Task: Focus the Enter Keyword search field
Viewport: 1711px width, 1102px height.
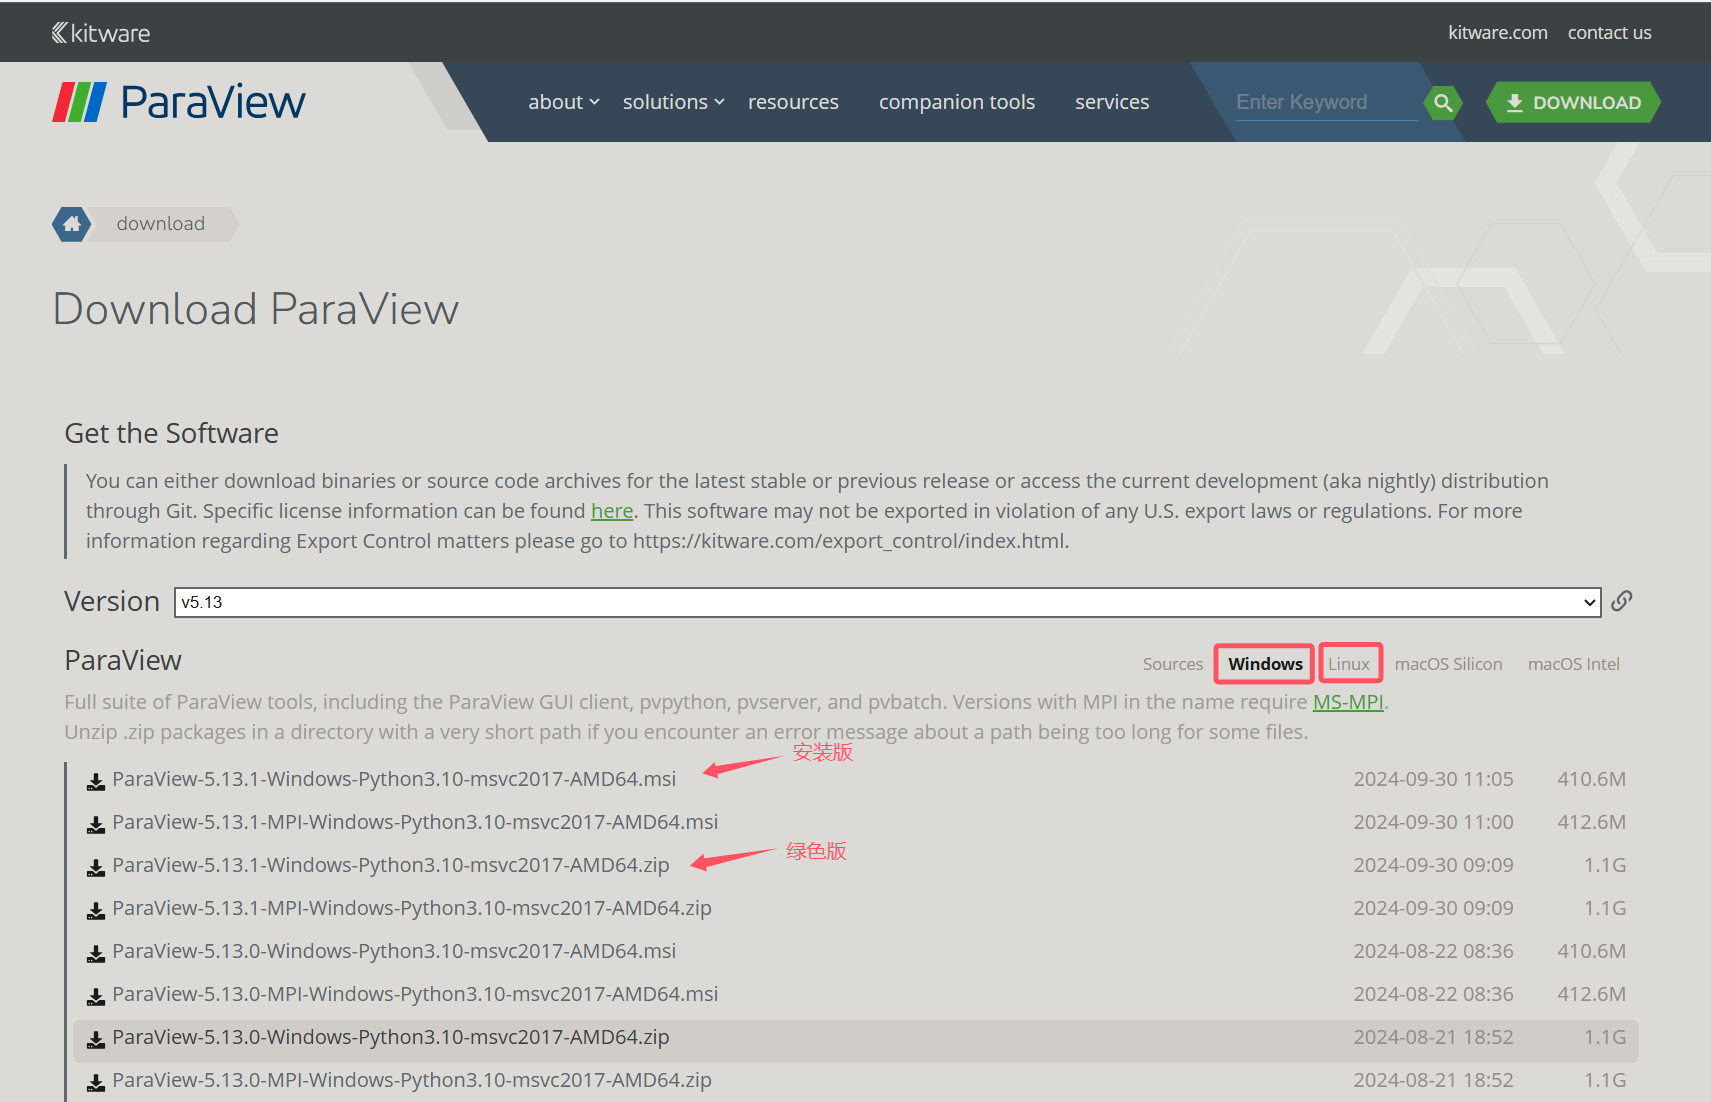Action: pos(1326,102)
